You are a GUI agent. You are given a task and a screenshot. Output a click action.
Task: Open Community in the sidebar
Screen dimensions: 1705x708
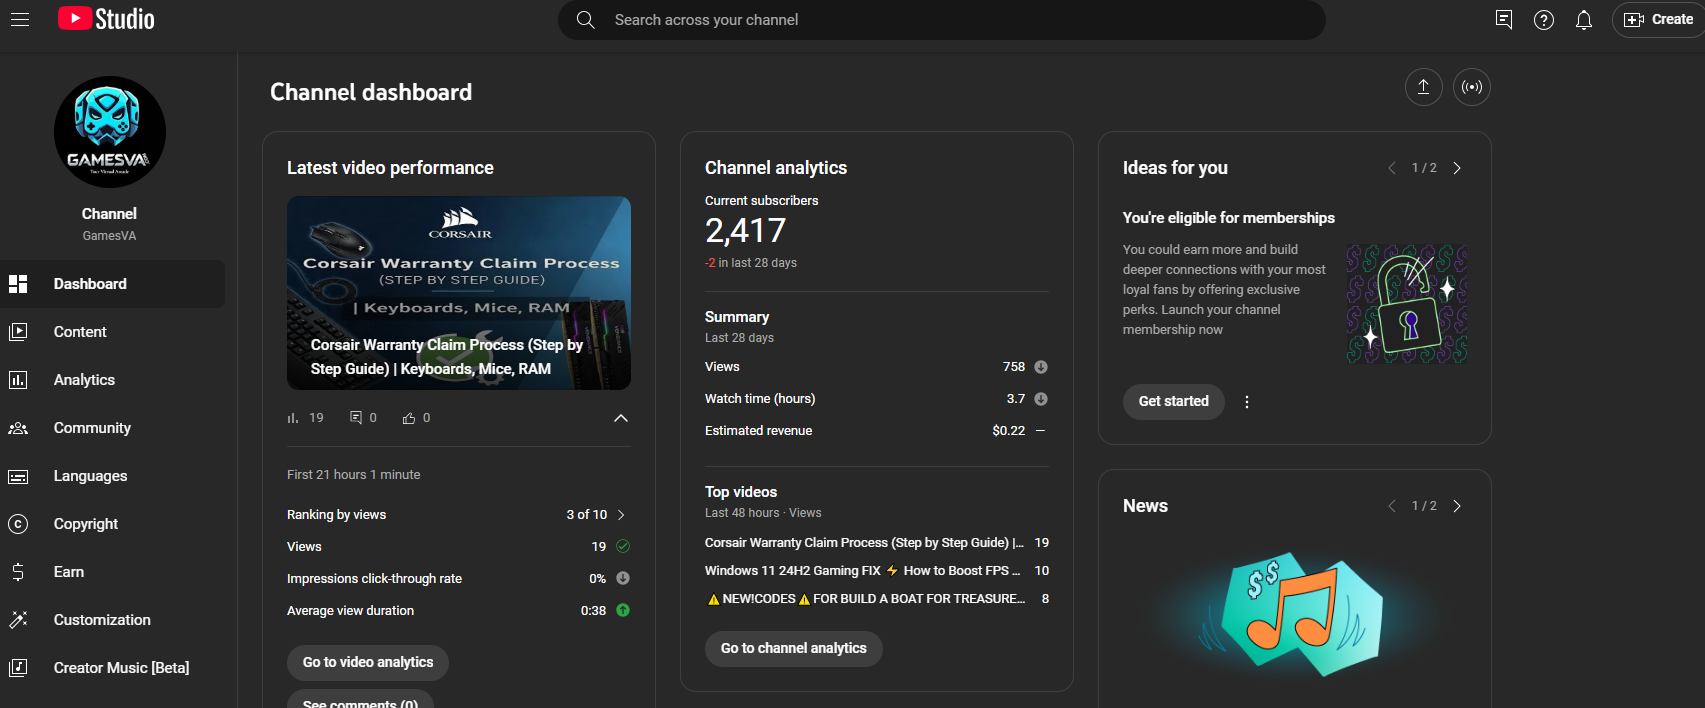112,428
